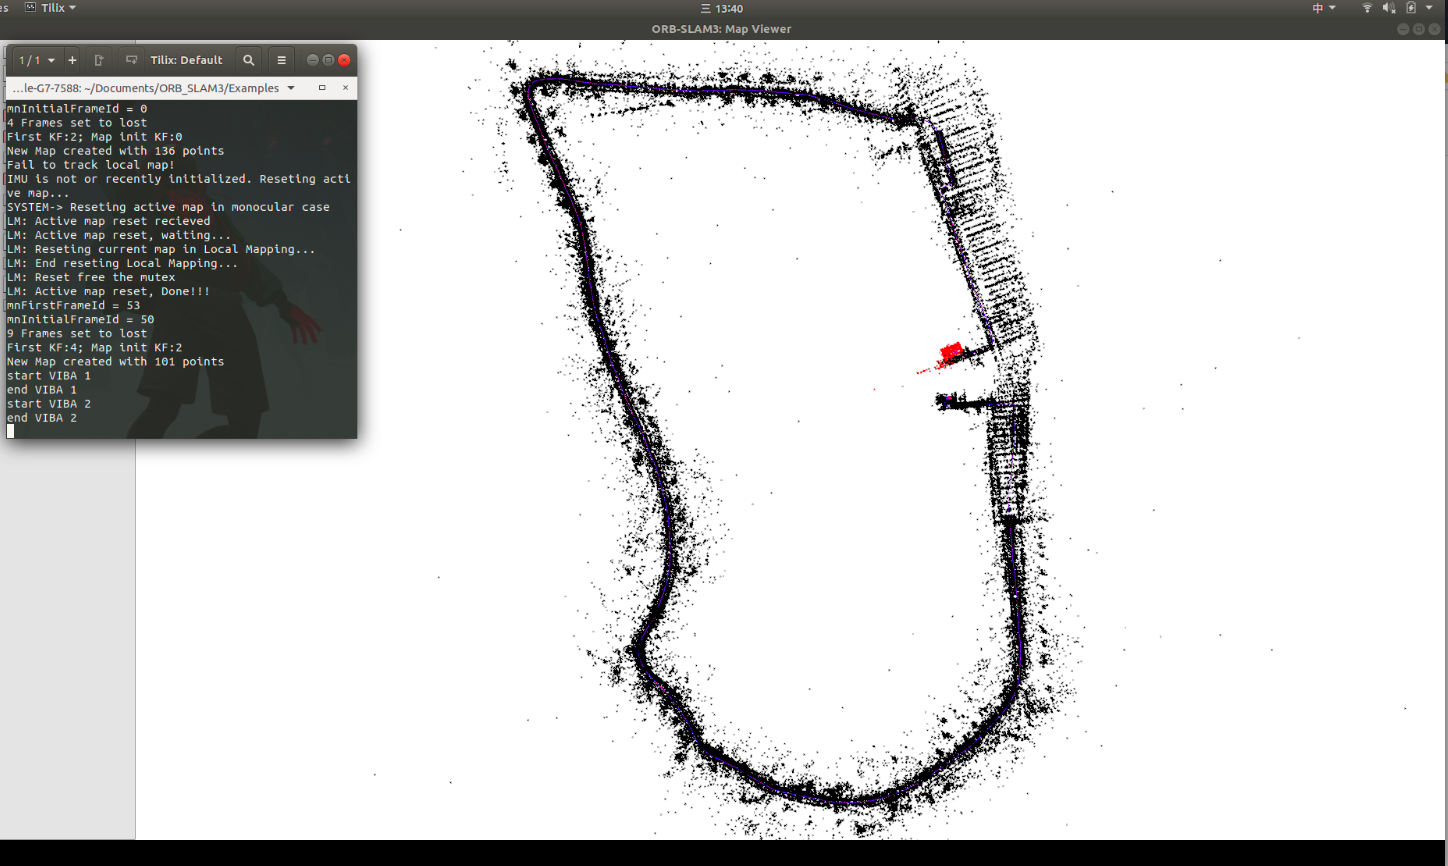1448x866 pixels.
Task: Click terminal line 'end VIBA 2'
Action: click(42, 417)
